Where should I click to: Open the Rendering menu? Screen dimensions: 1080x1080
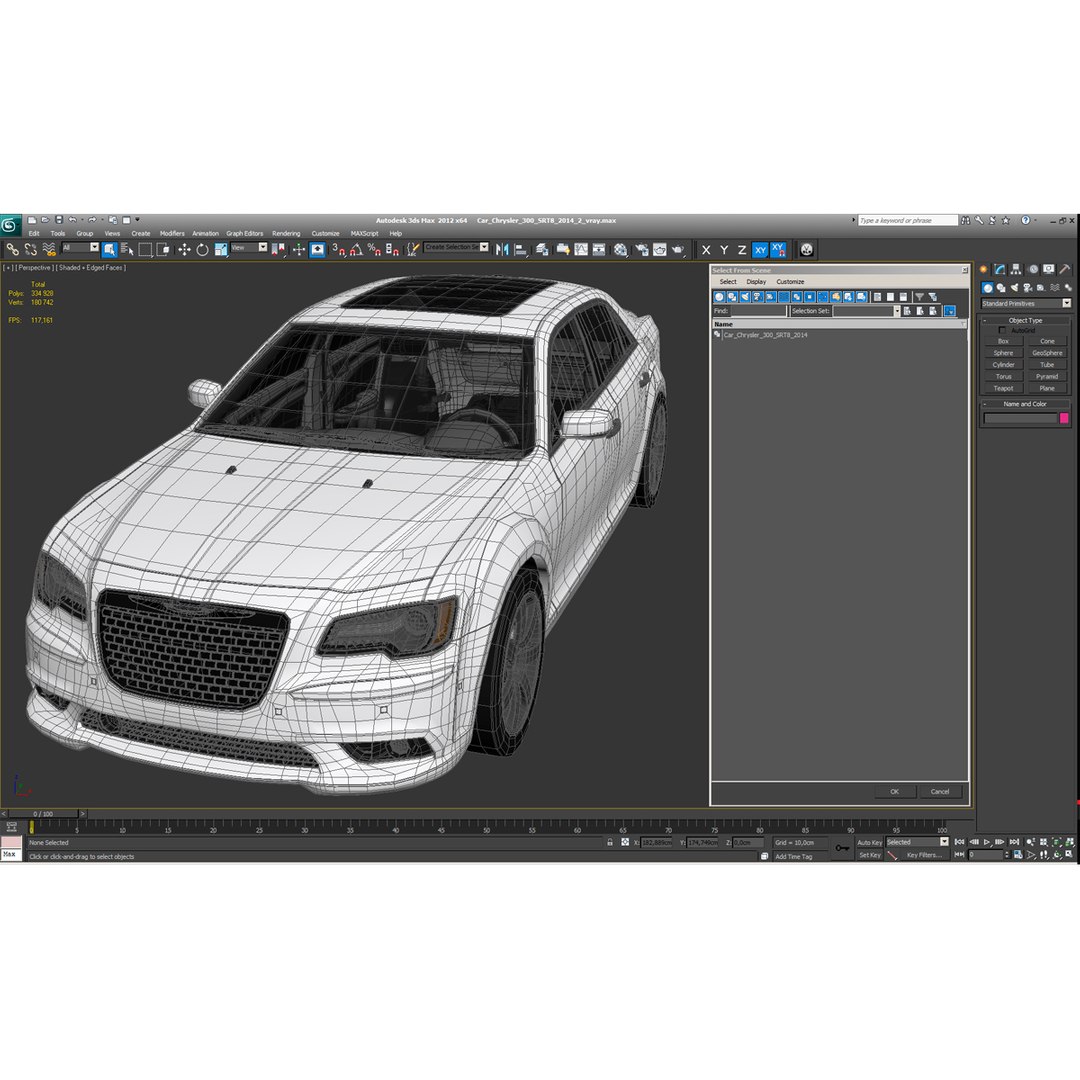click(286, 233)
